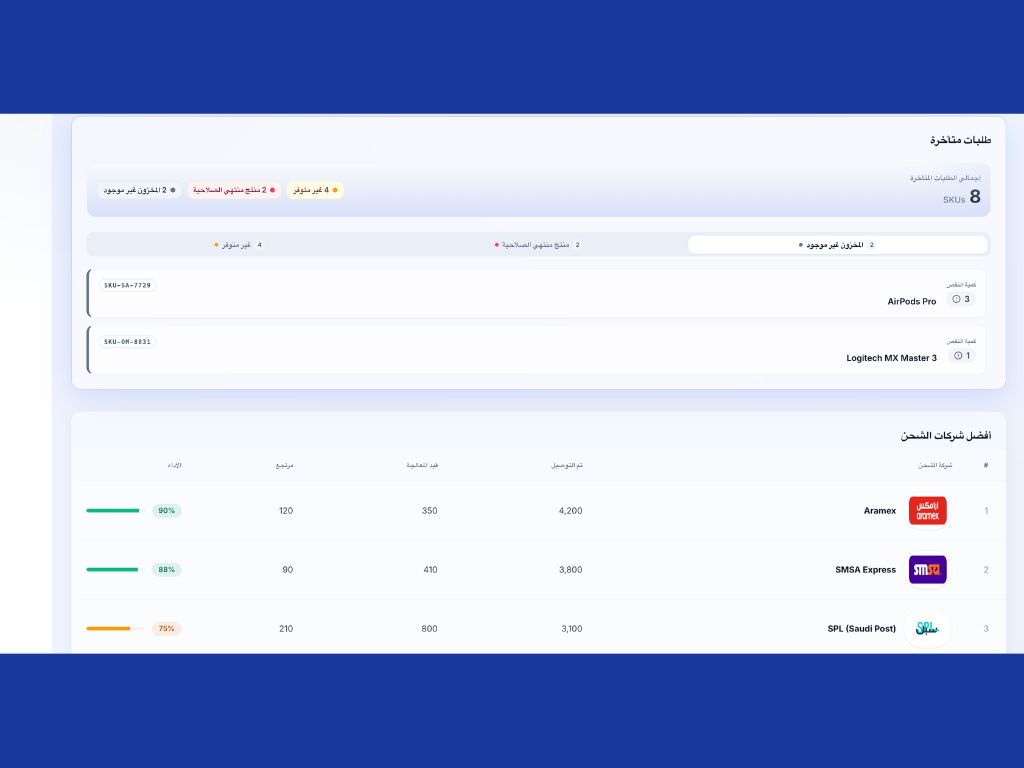Click the SPL Saudi Post logo
1024x768 pixels.
(x=927, y=629)
